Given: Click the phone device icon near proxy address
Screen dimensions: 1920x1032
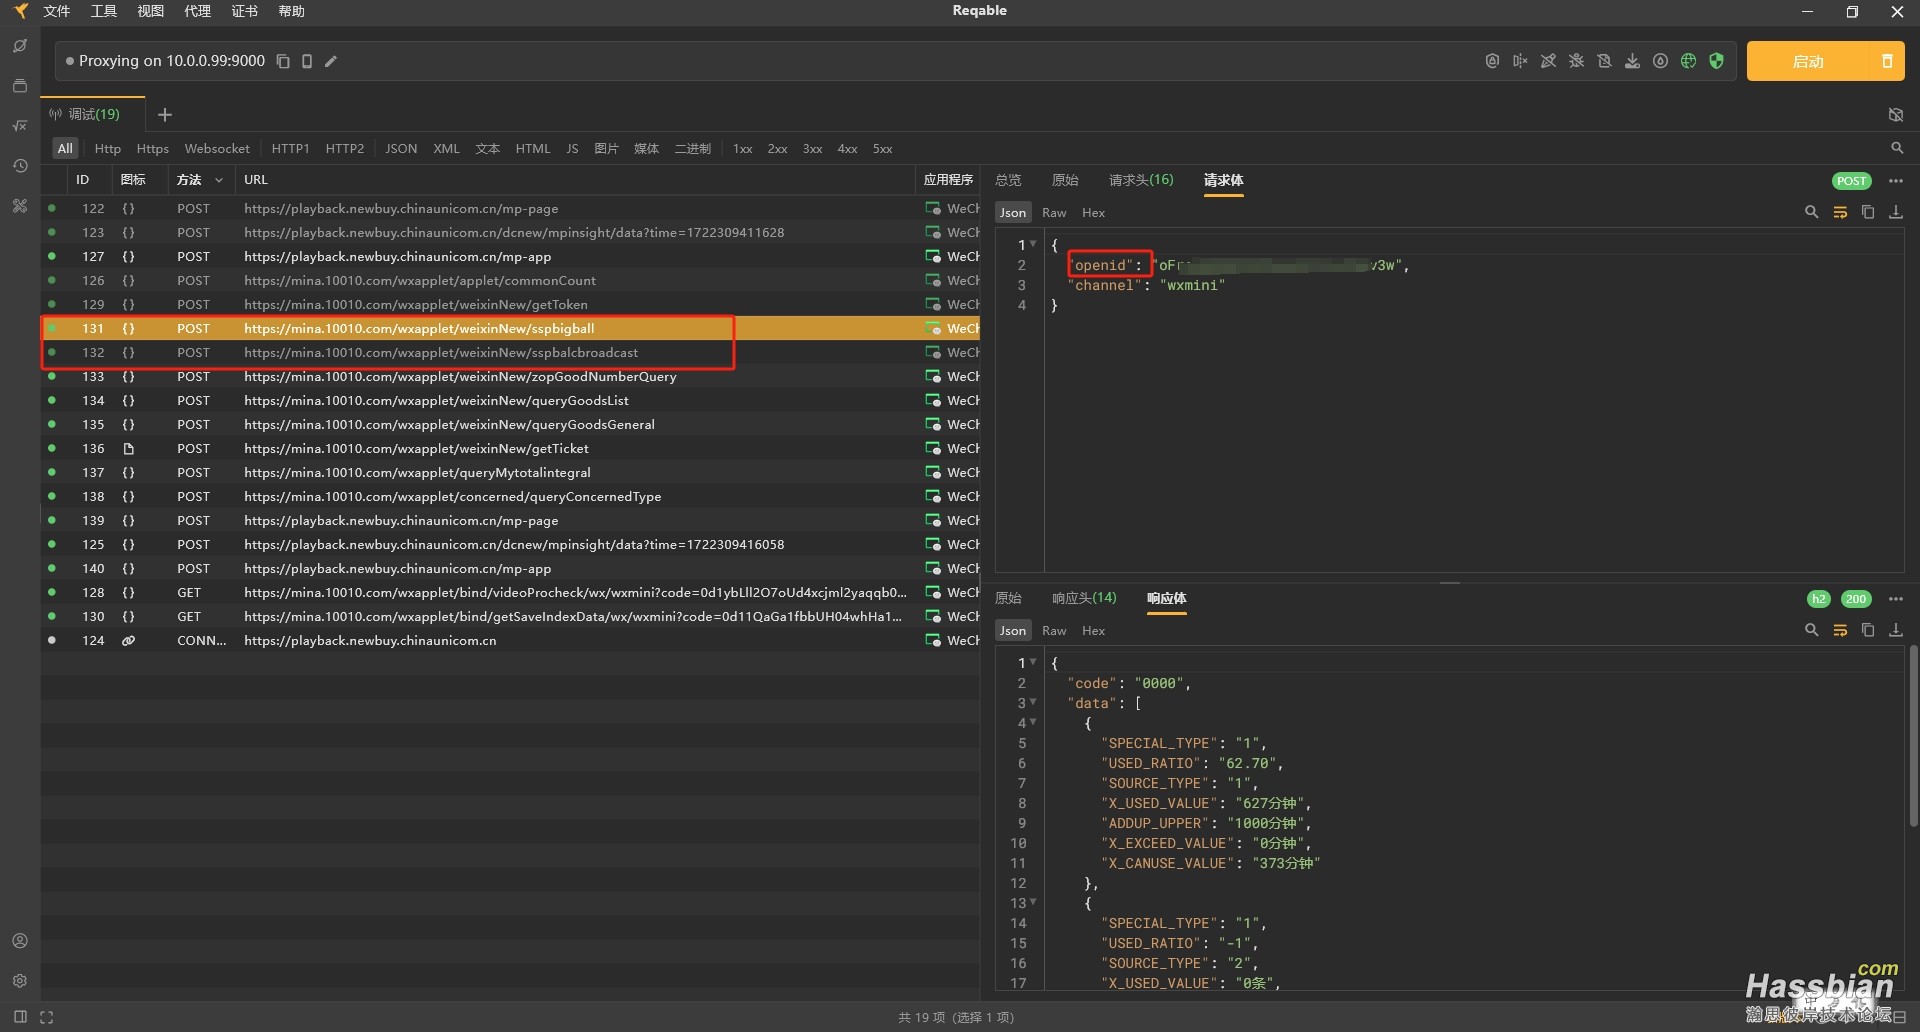Looking at the screenshot, I should click(x=307, y=61).
